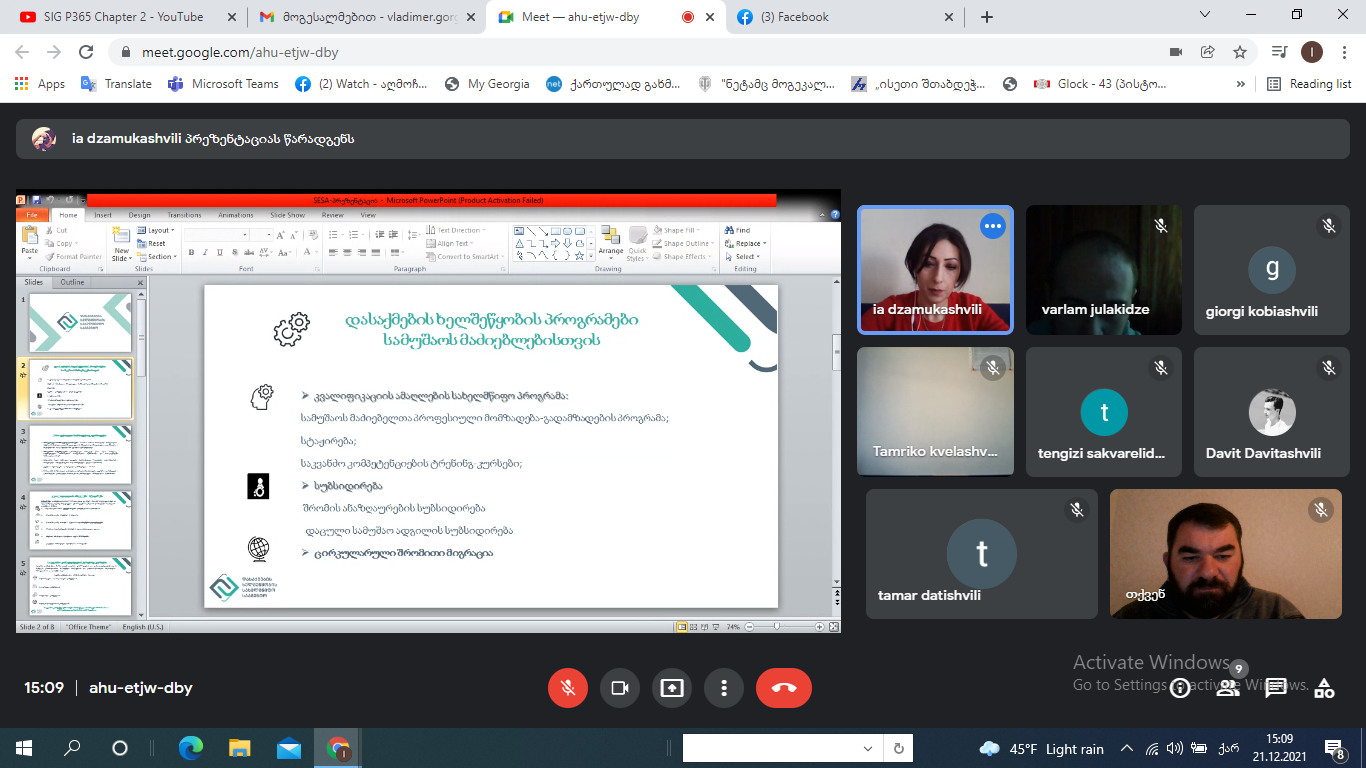Open the Reading list
Viewport: 1366px width, 768px height.
(1309, 84)
